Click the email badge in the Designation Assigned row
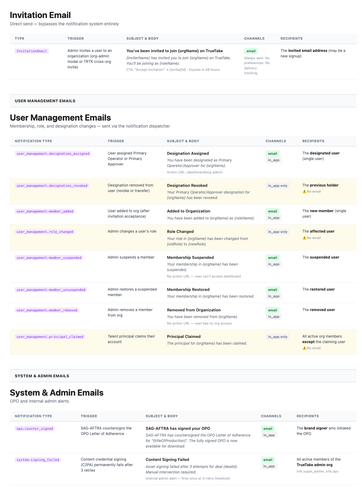The height and width of the screenshot is (500, 362). (x=273, y=154)
